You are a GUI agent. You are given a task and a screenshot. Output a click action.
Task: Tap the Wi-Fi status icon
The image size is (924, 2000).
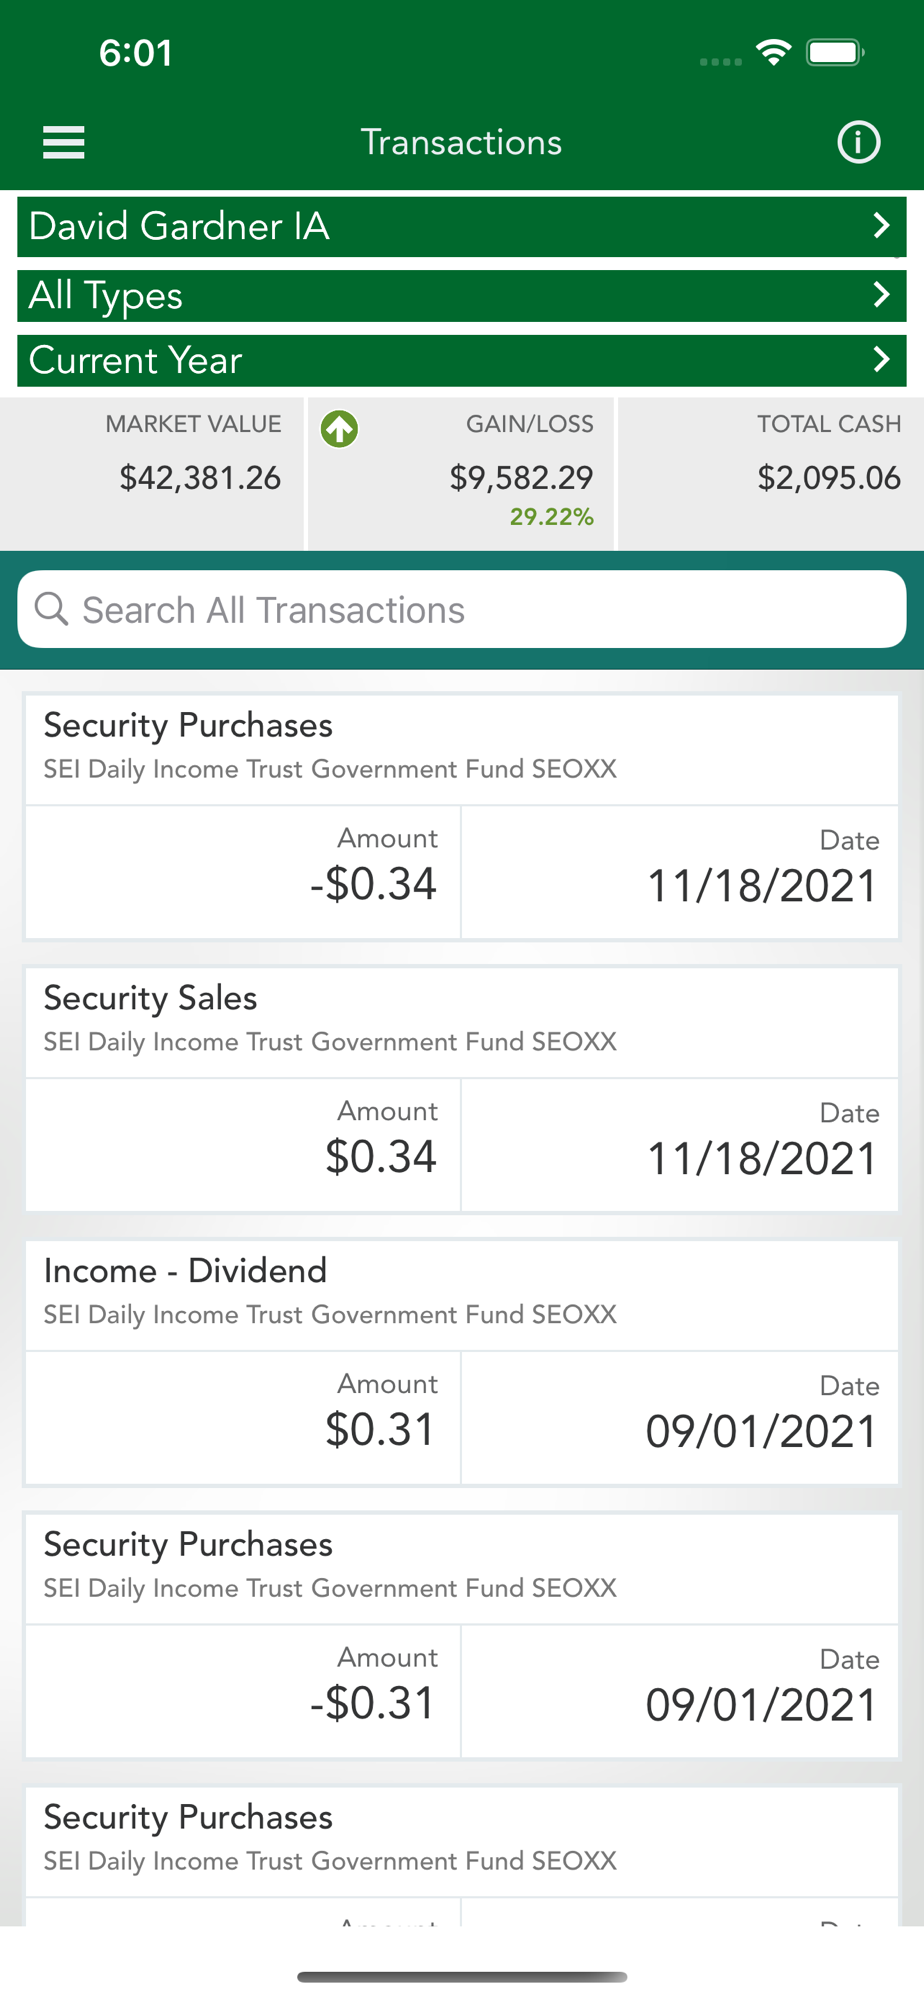[773, 52]
